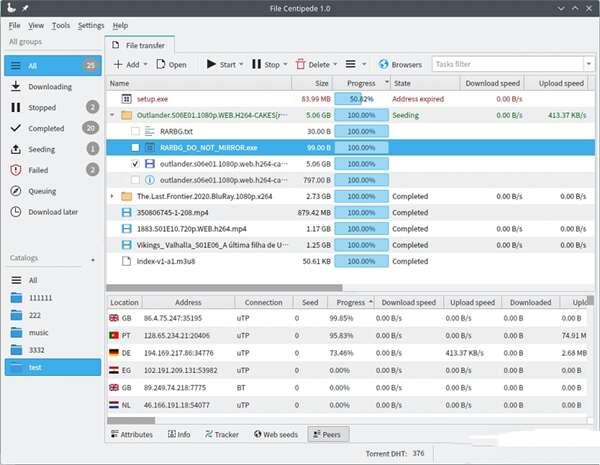This screenshot has height=465, width=600.
Task: Collapse the Outlander.S06E01 torrent folder
Action: 112,115
